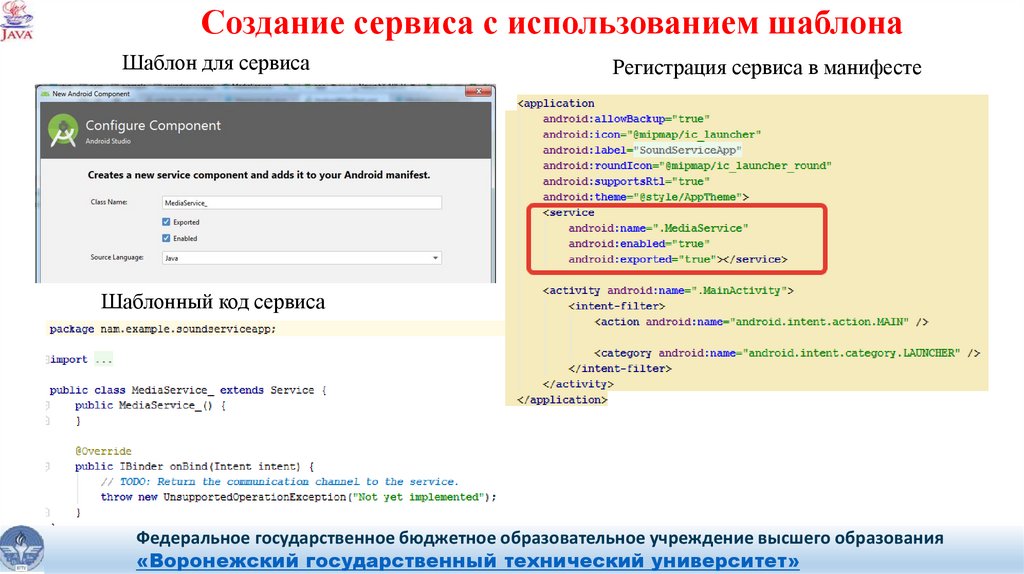This screenshot has width=1024, height=574.
Task: Click the Воронежский государственный технический университет link
Action: pyautogui.click(x=468, y=561)
